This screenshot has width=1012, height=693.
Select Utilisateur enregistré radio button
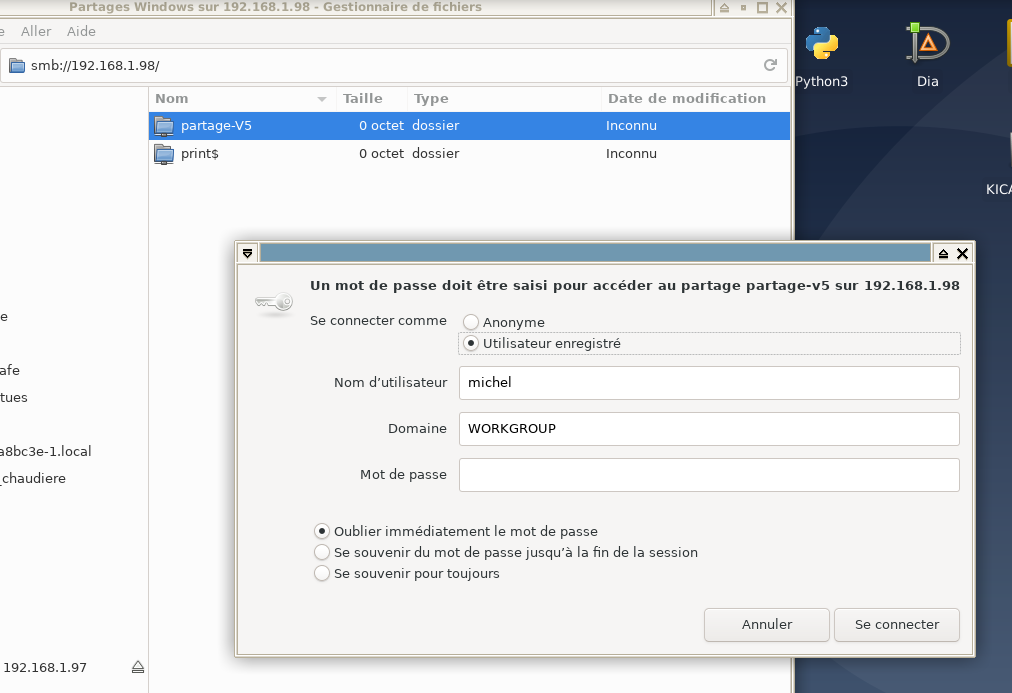point(471,343)
